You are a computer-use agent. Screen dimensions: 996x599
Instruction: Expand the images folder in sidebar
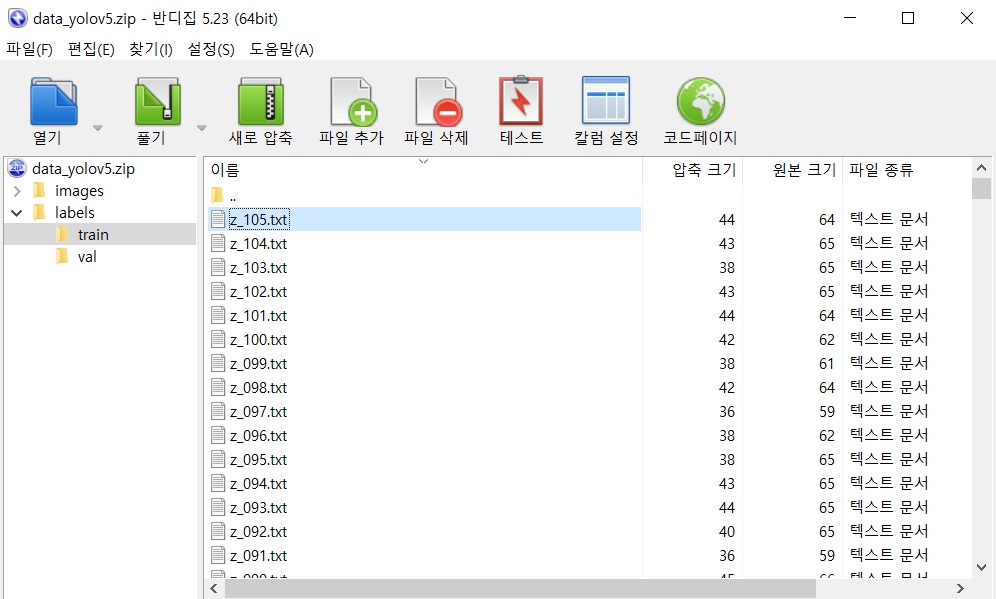pyautogui.click(x=18, y=190)
